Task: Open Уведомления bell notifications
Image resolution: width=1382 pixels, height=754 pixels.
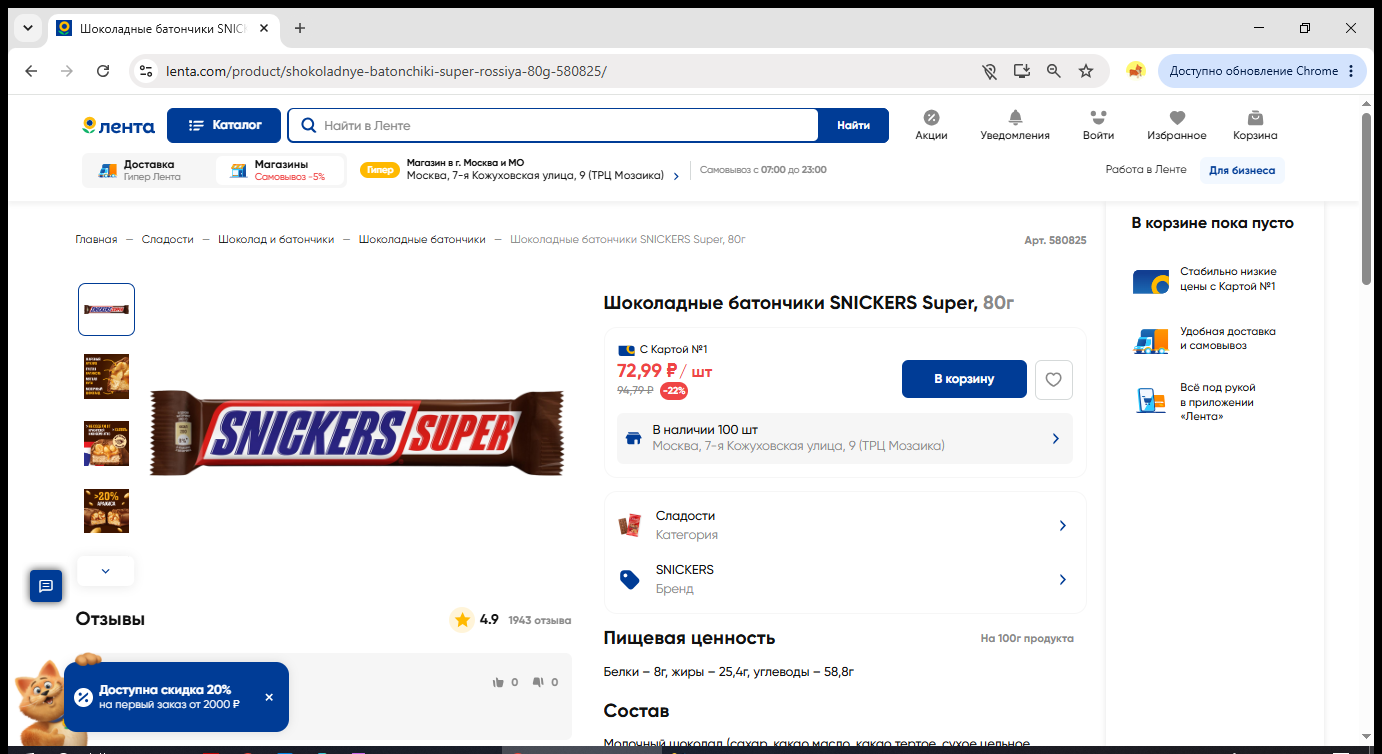Action: pos(1015,125)
